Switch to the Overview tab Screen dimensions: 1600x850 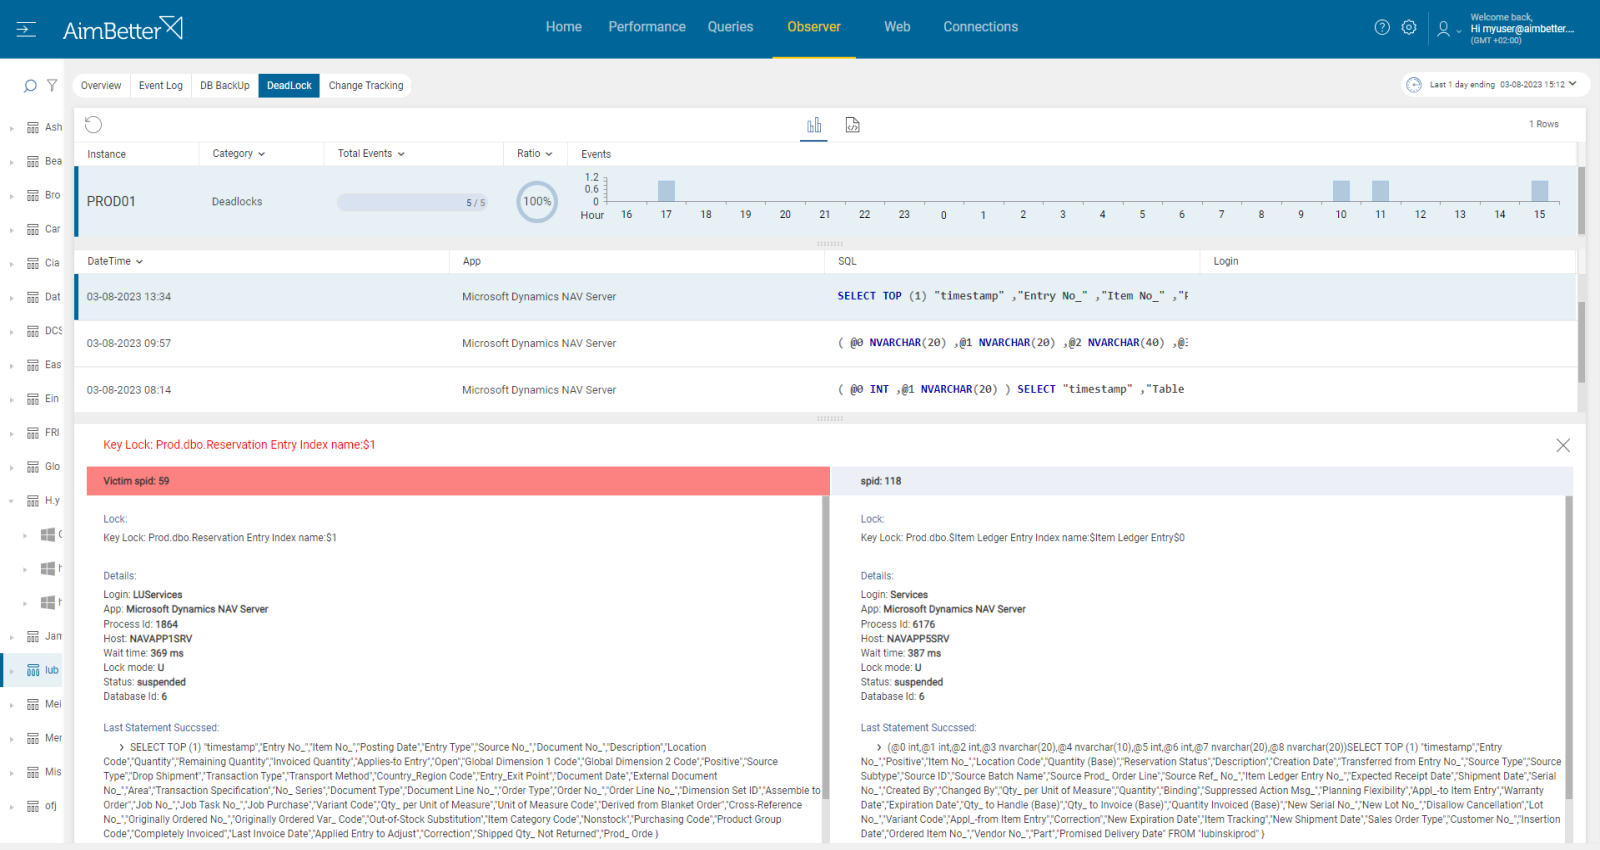coord(101,86)
